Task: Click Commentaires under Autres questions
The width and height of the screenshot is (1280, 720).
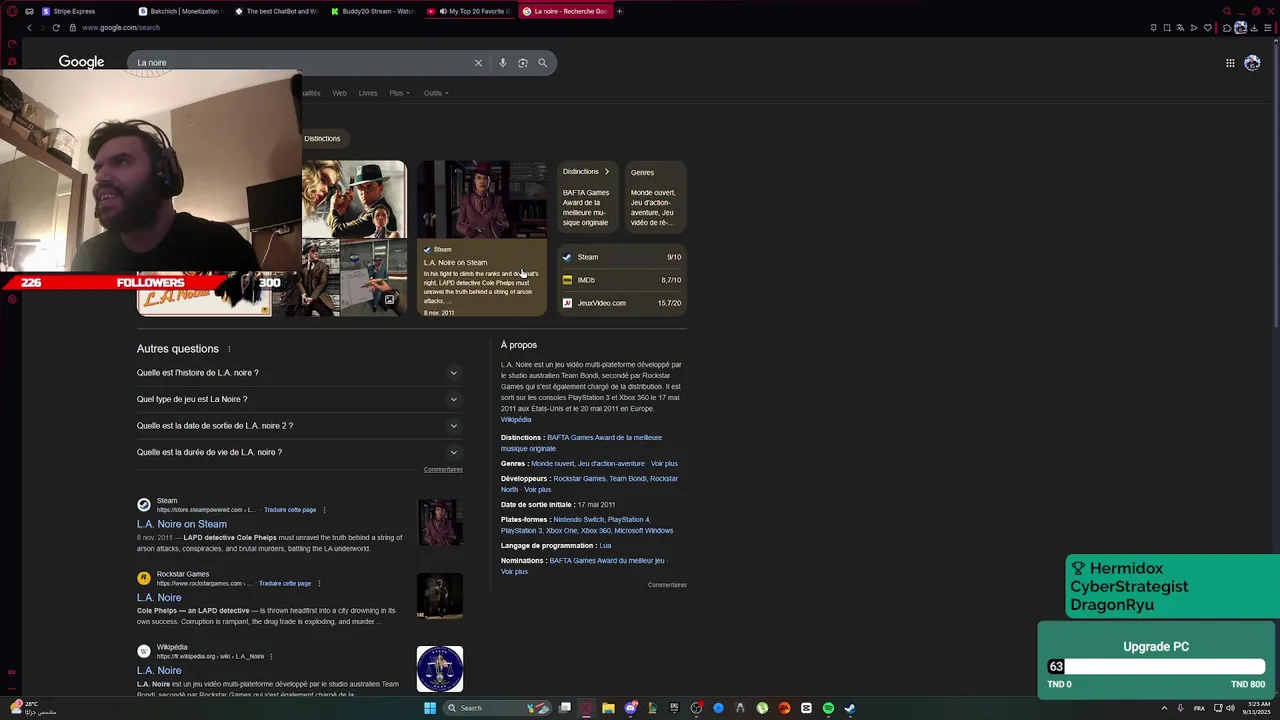Action: 443,470
